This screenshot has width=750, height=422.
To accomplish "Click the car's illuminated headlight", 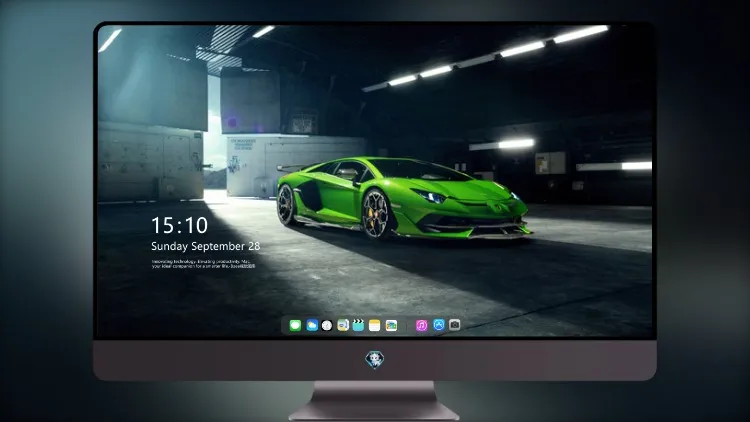I will click(430, 196).
